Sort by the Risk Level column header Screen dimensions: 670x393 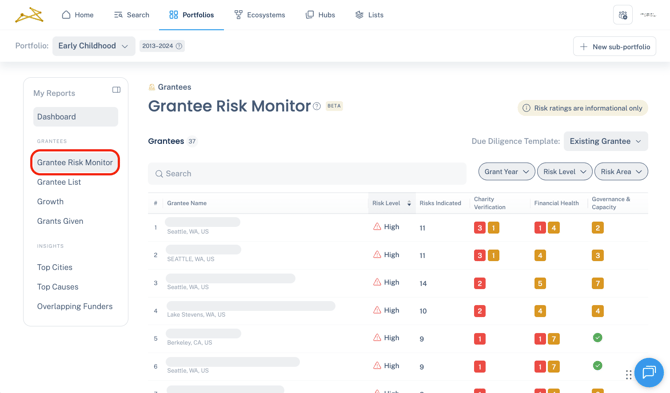point(391,203)
